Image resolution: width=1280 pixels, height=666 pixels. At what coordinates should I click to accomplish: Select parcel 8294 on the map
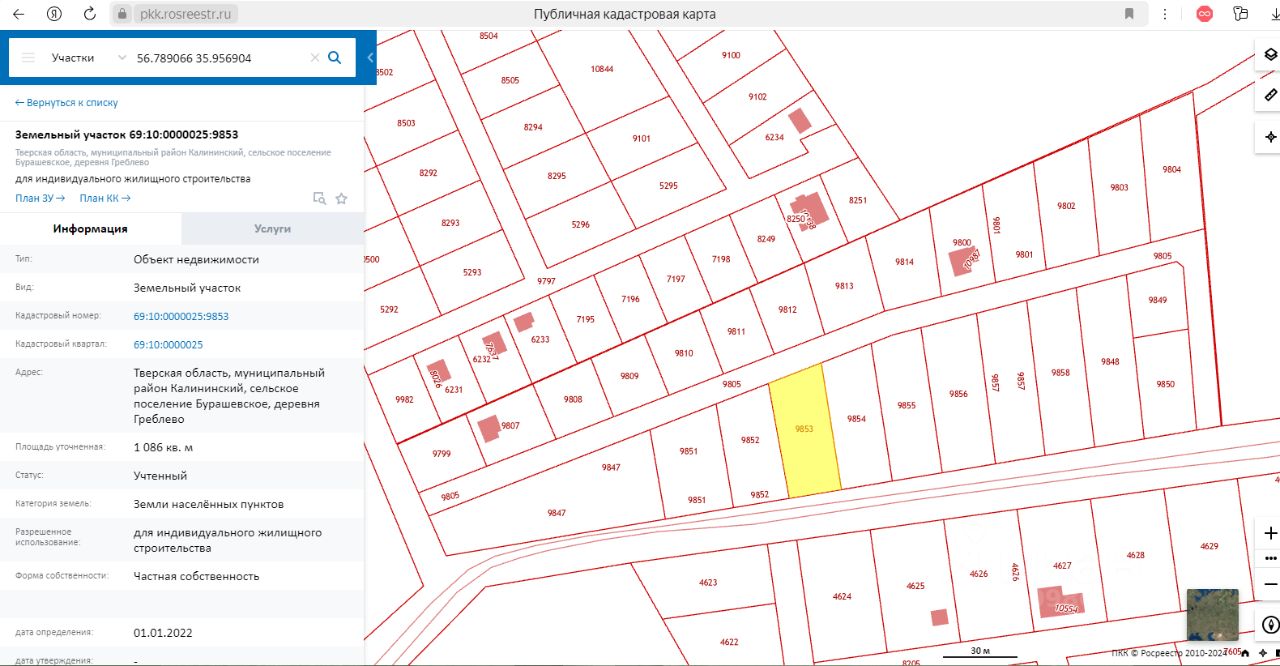[533, 127]
